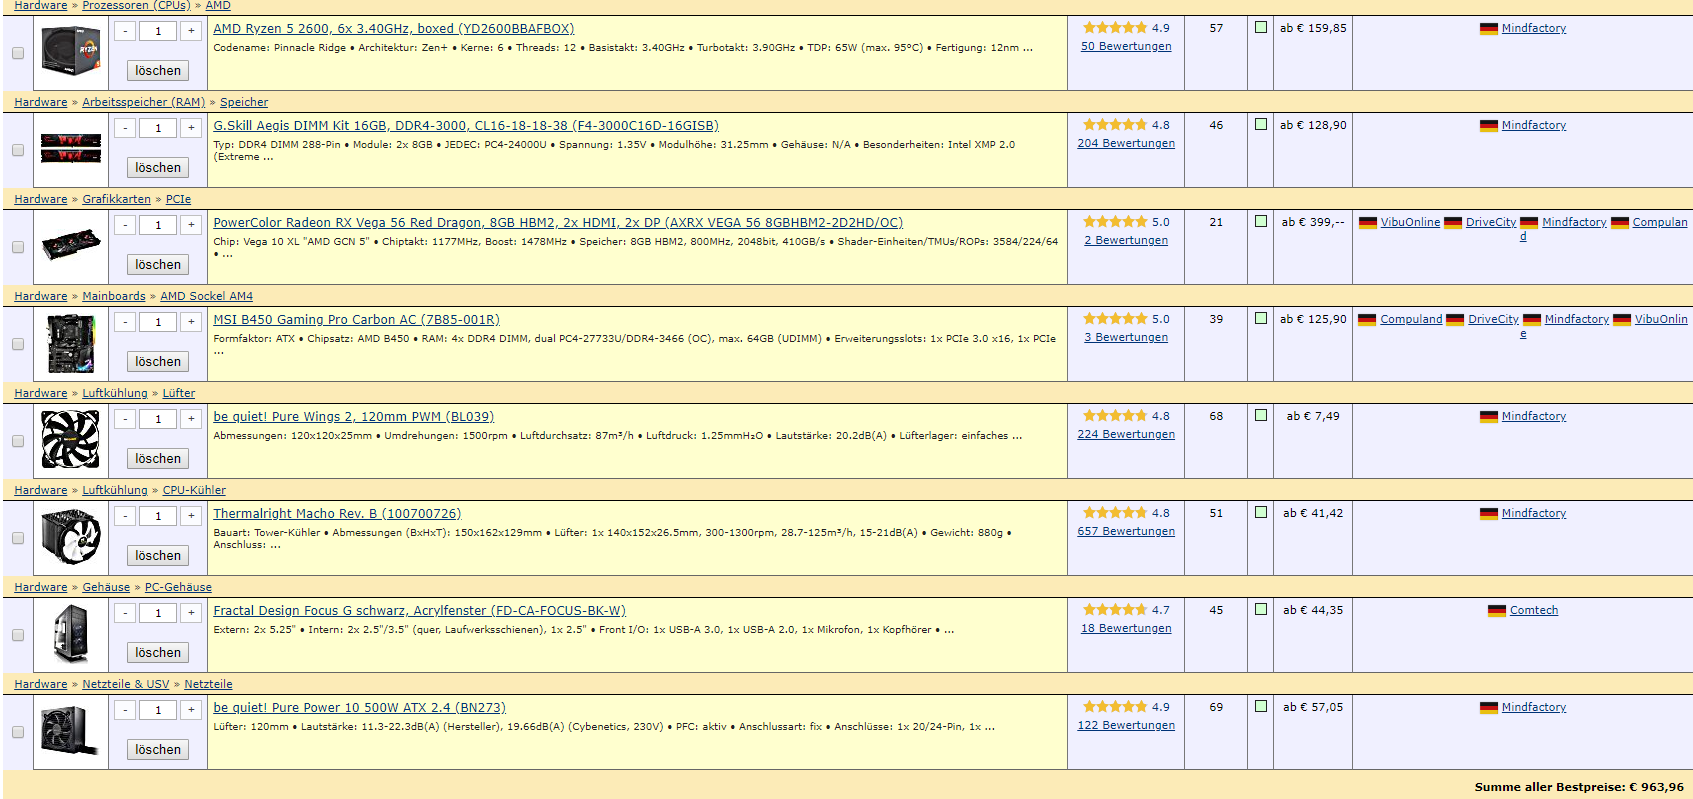Screen dimensions: 1693x799
Task: View 204 Bewertungen for G.Skill Aegis
Action: point(1126,143)
